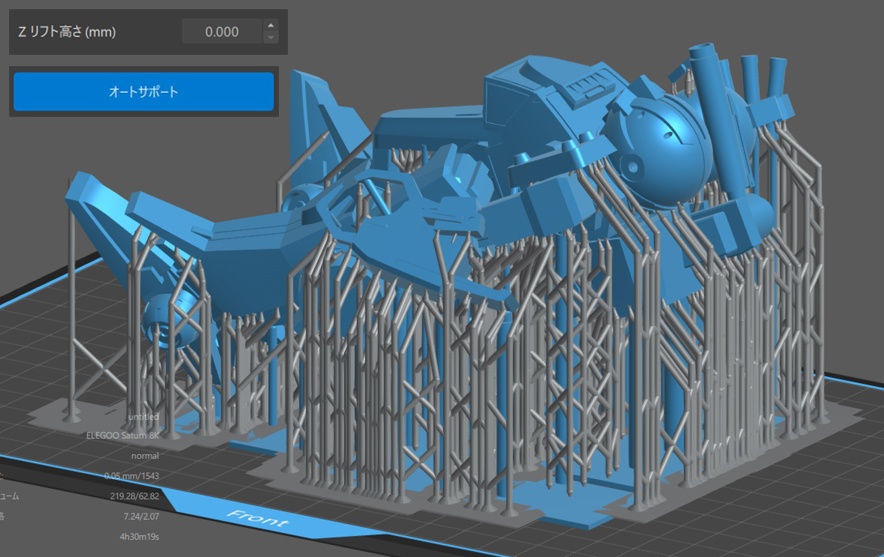Click the ELEGOO Saturn 8K printer text
This screenshot has height=557, width=884.
123,435
